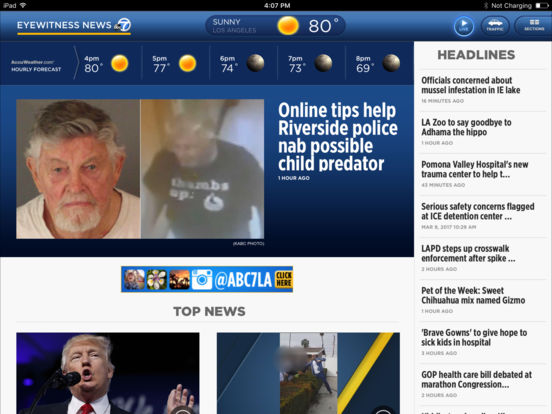This screenshot has height=414, width=552.
Task: Open 'LAPD steps up crosswalk enforcement' story
Action: pyautogui.click(x=468, y=253)
